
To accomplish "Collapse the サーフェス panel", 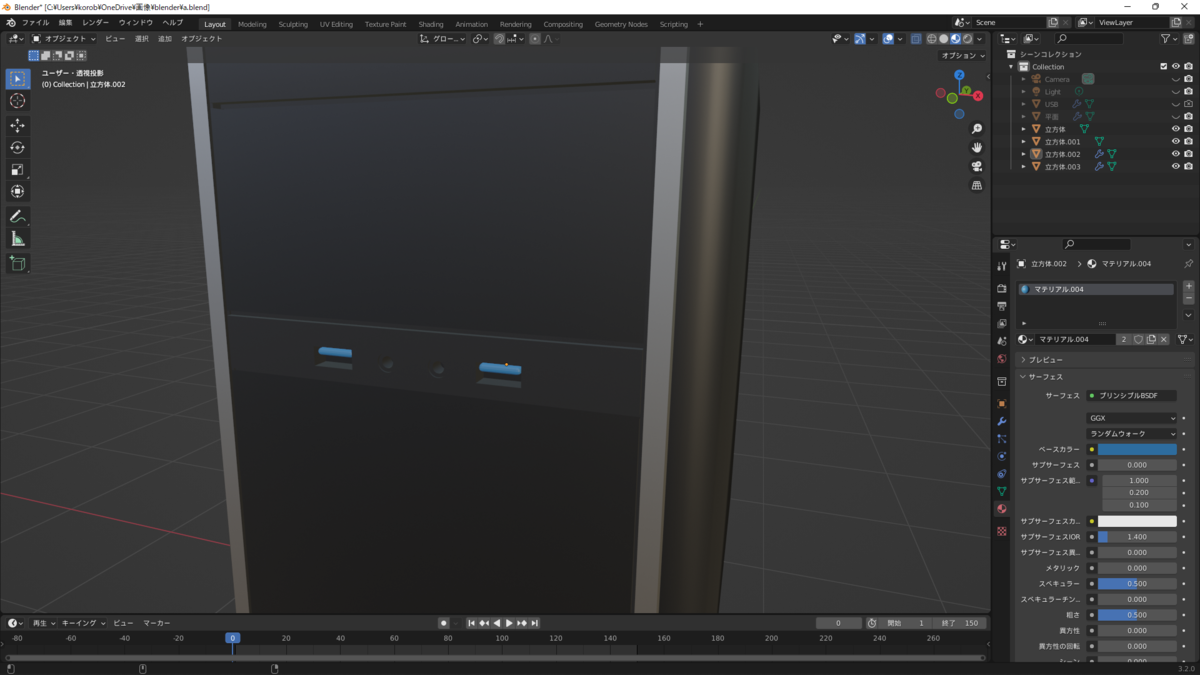I will pyautogui.click(x=1045, y=377).
